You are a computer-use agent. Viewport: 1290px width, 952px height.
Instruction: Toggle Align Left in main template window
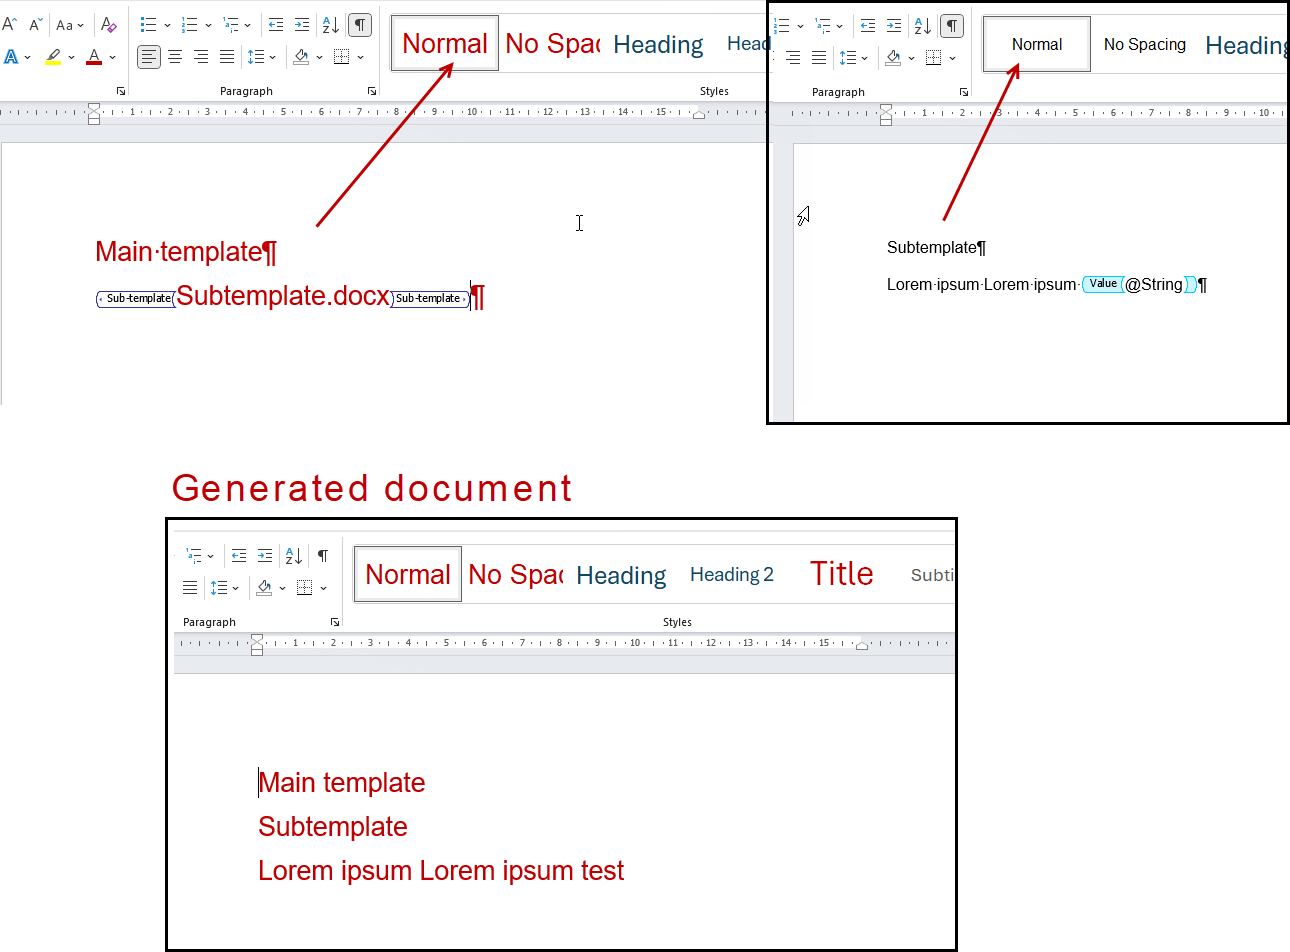(x=149, y=57)
